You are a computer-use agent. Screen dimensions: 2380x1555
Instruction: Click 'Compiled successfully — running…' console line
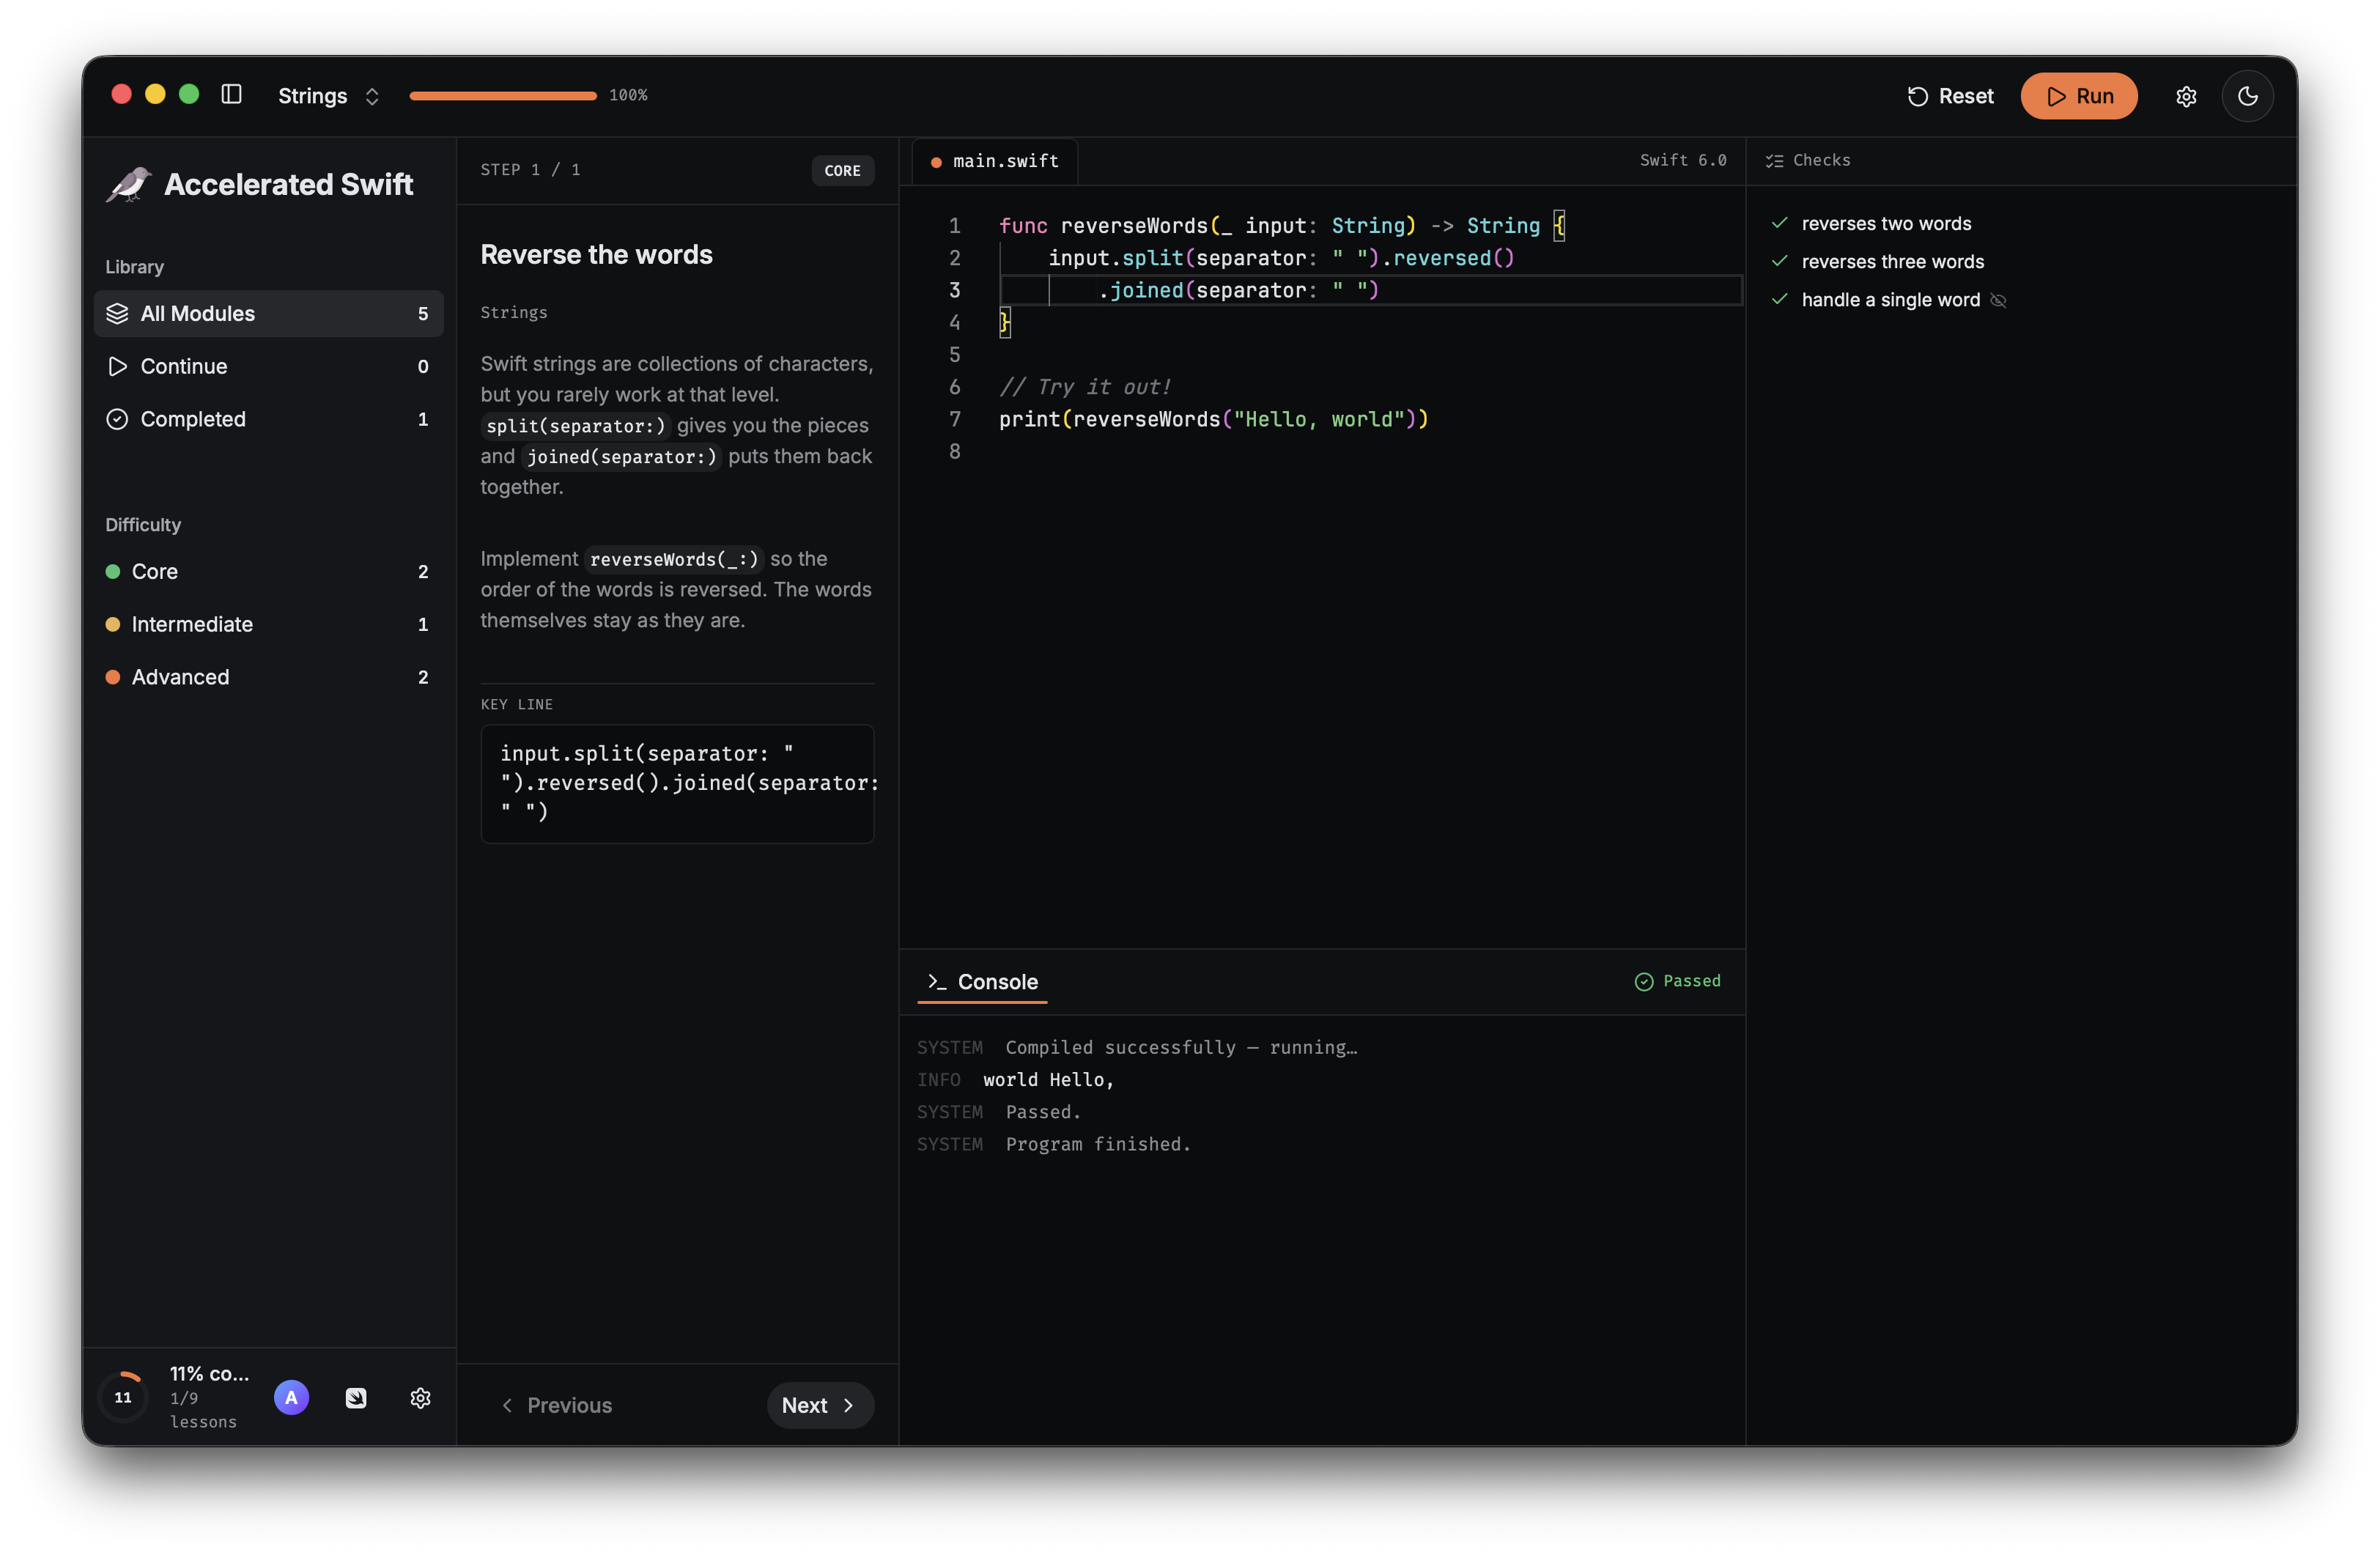tap(1181, 1047)
